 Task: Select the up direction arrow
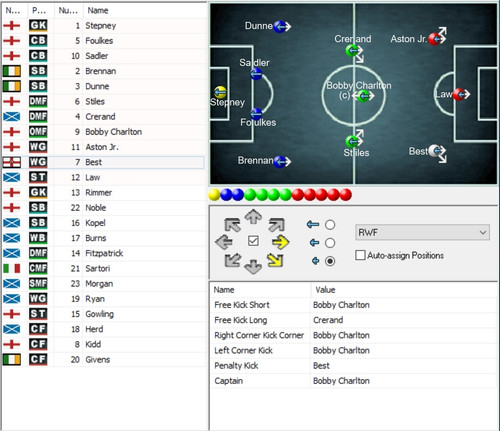tap(253, 217)
